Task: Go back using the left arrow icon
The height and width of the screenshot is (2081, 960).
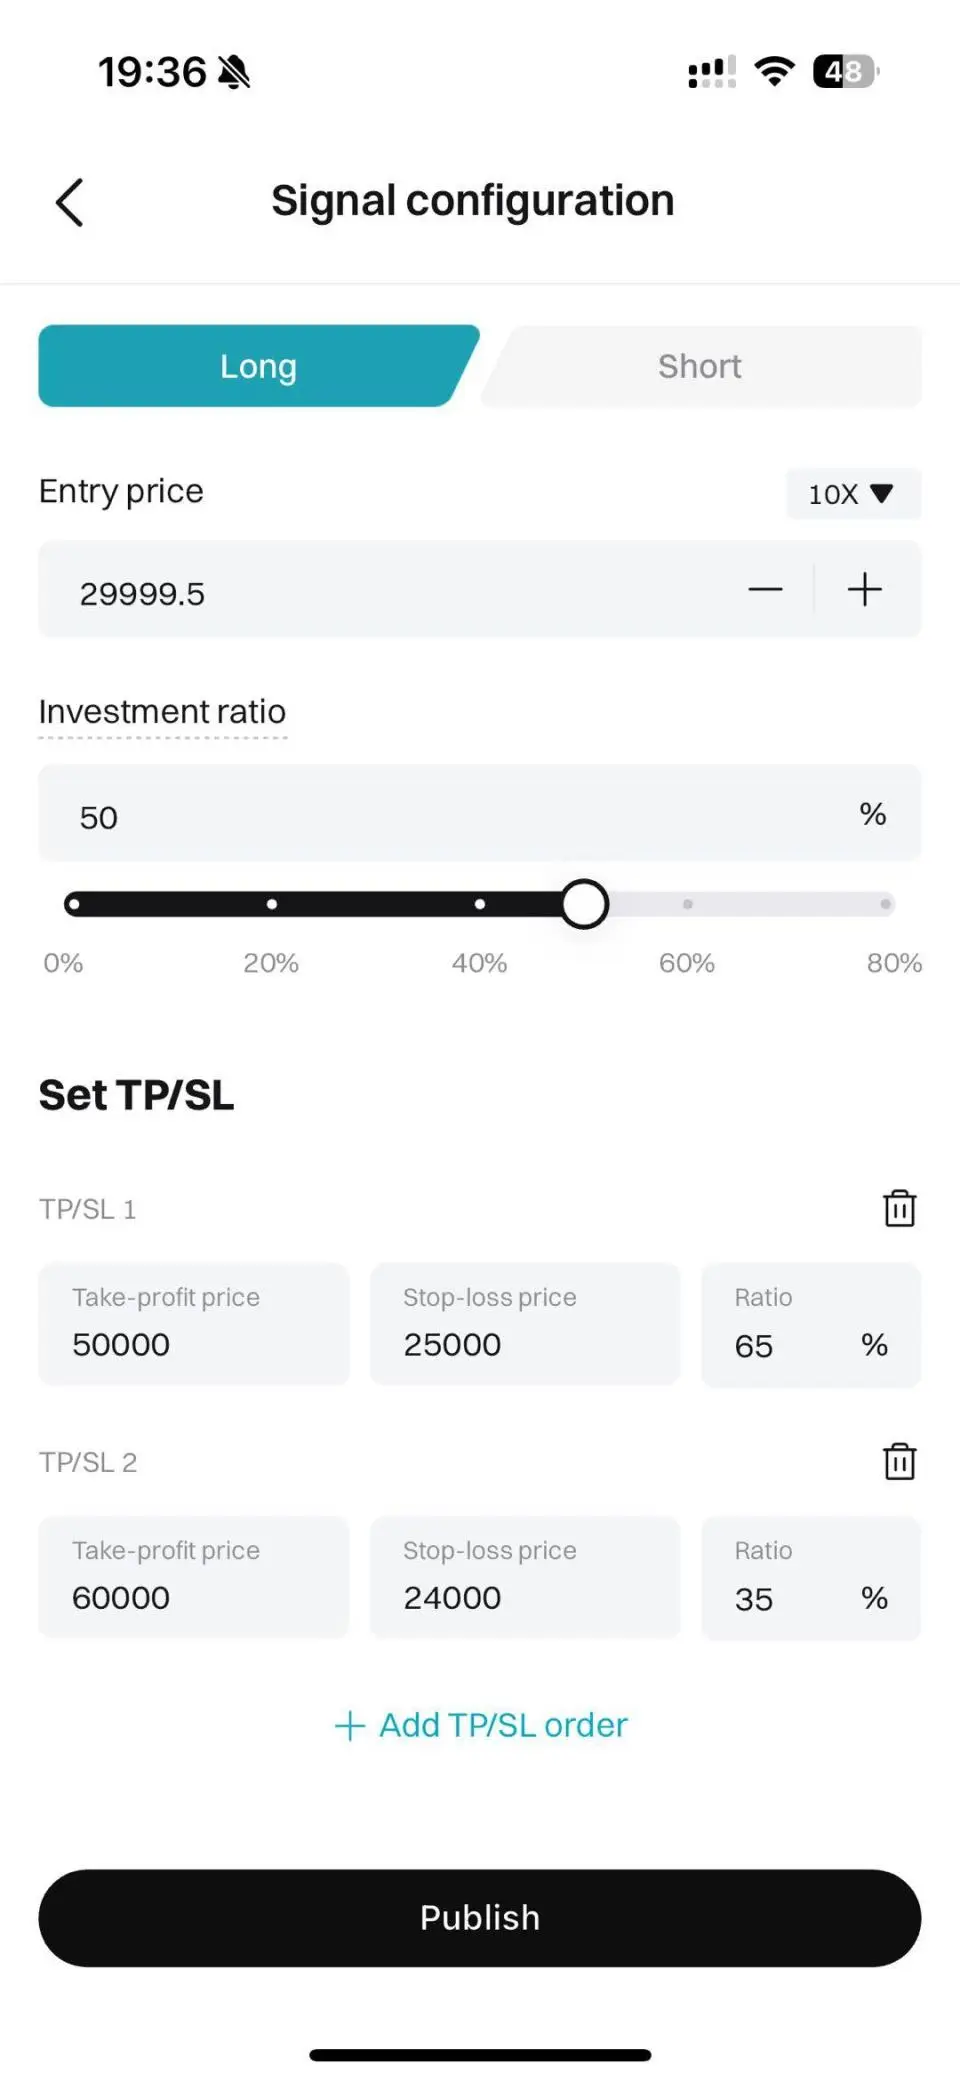Action: [x=69, y=203]
